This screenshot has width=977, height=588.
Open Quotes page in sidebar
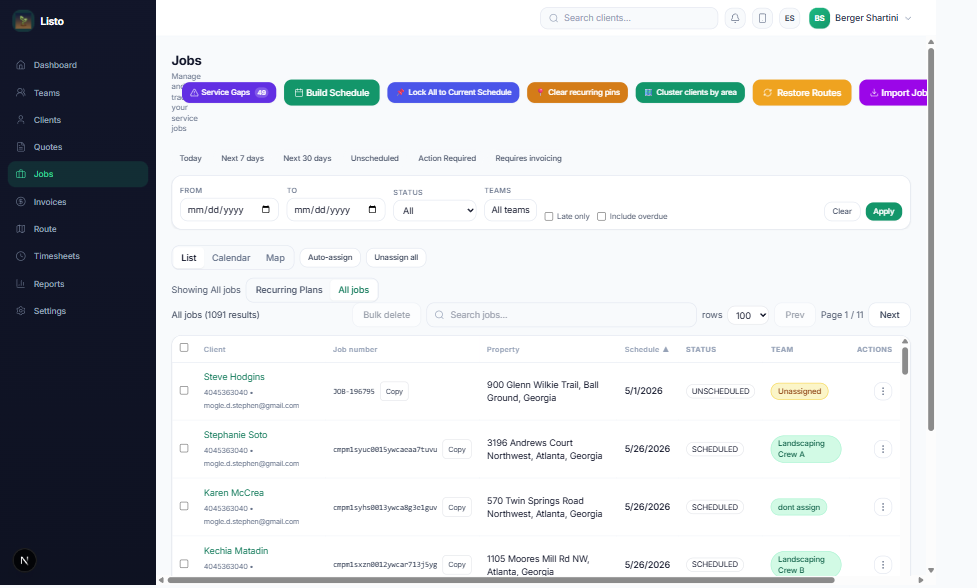(78, 147)
